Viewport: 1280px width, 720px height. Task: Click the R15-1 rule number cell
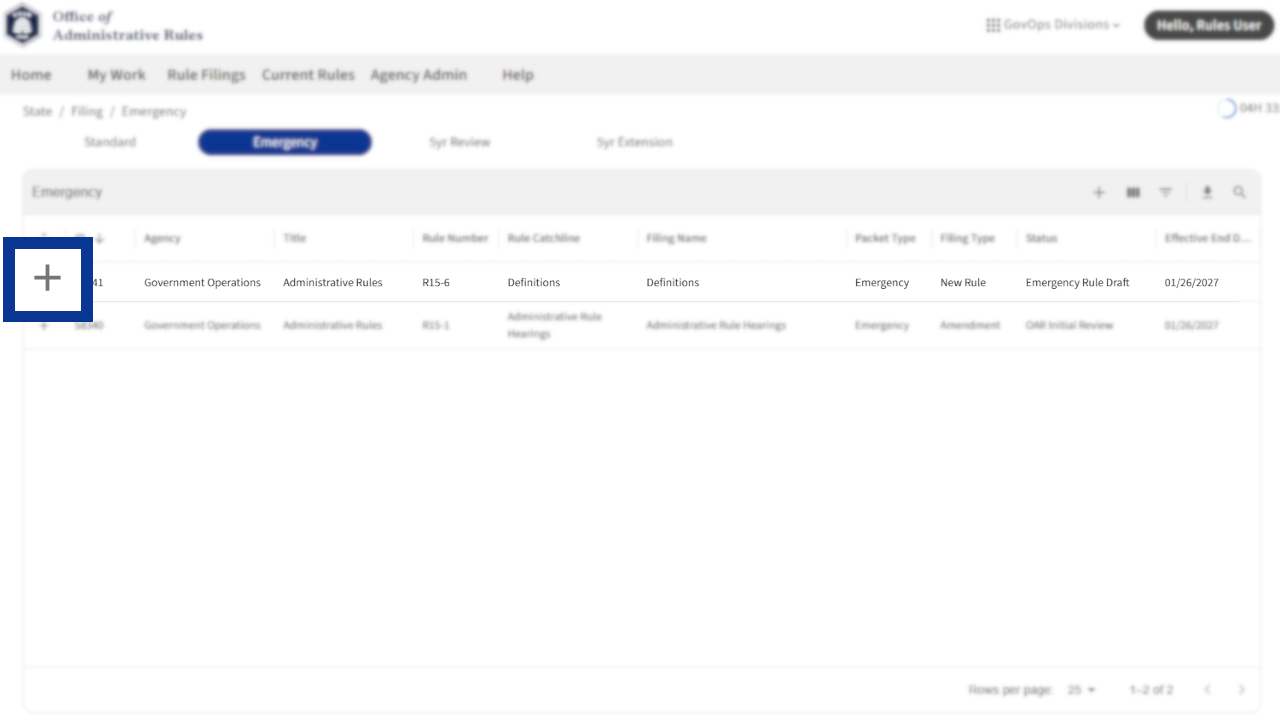point(436,325)
